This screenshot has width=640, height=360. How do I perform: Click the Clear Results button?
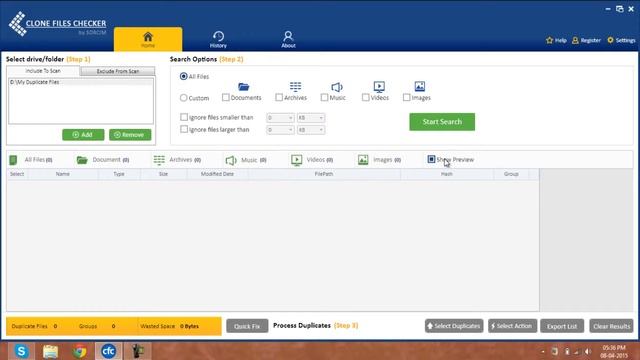(x=611, y=326)
